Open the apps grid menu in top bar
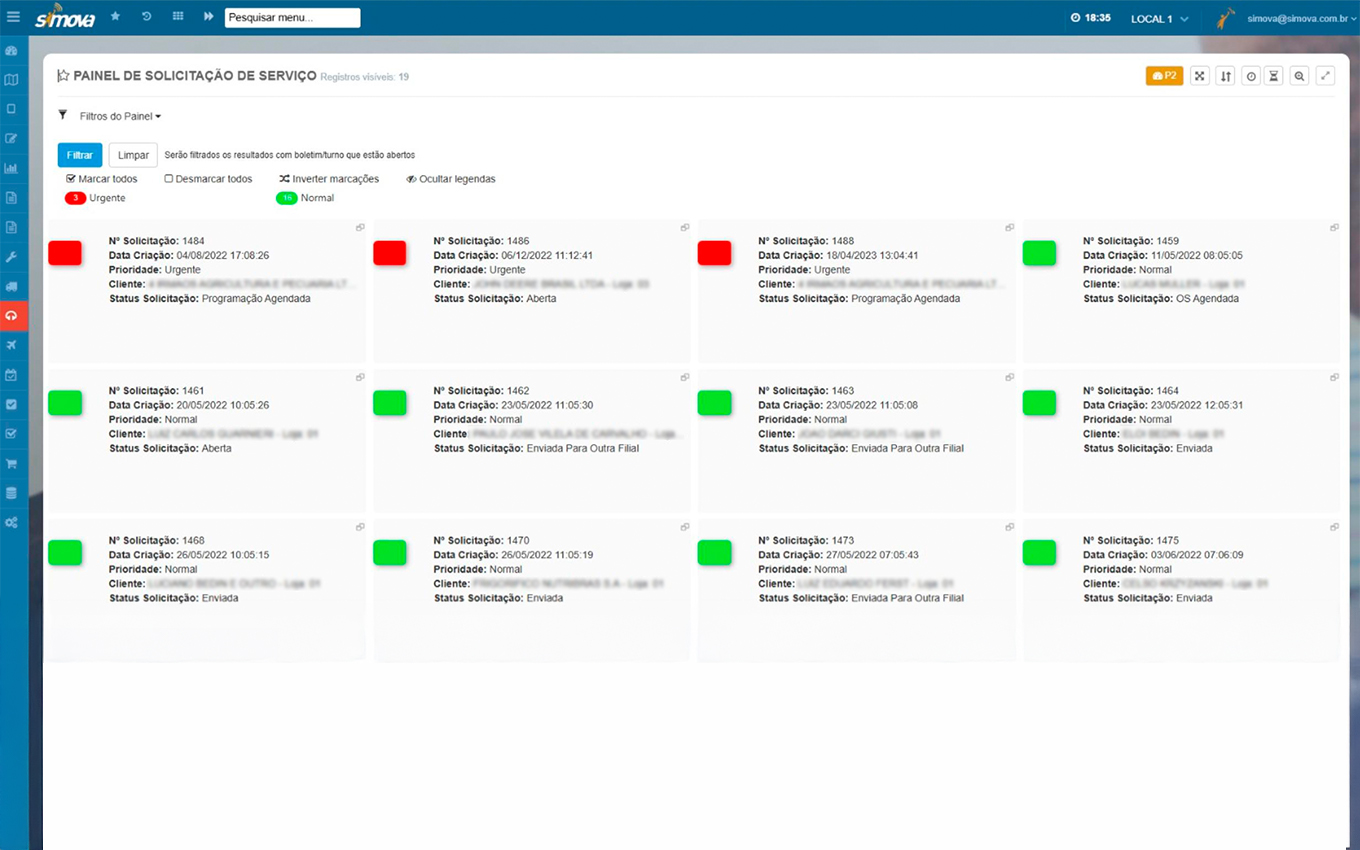The height and width of the screenshot is (850, 1360). coord(178,17)
